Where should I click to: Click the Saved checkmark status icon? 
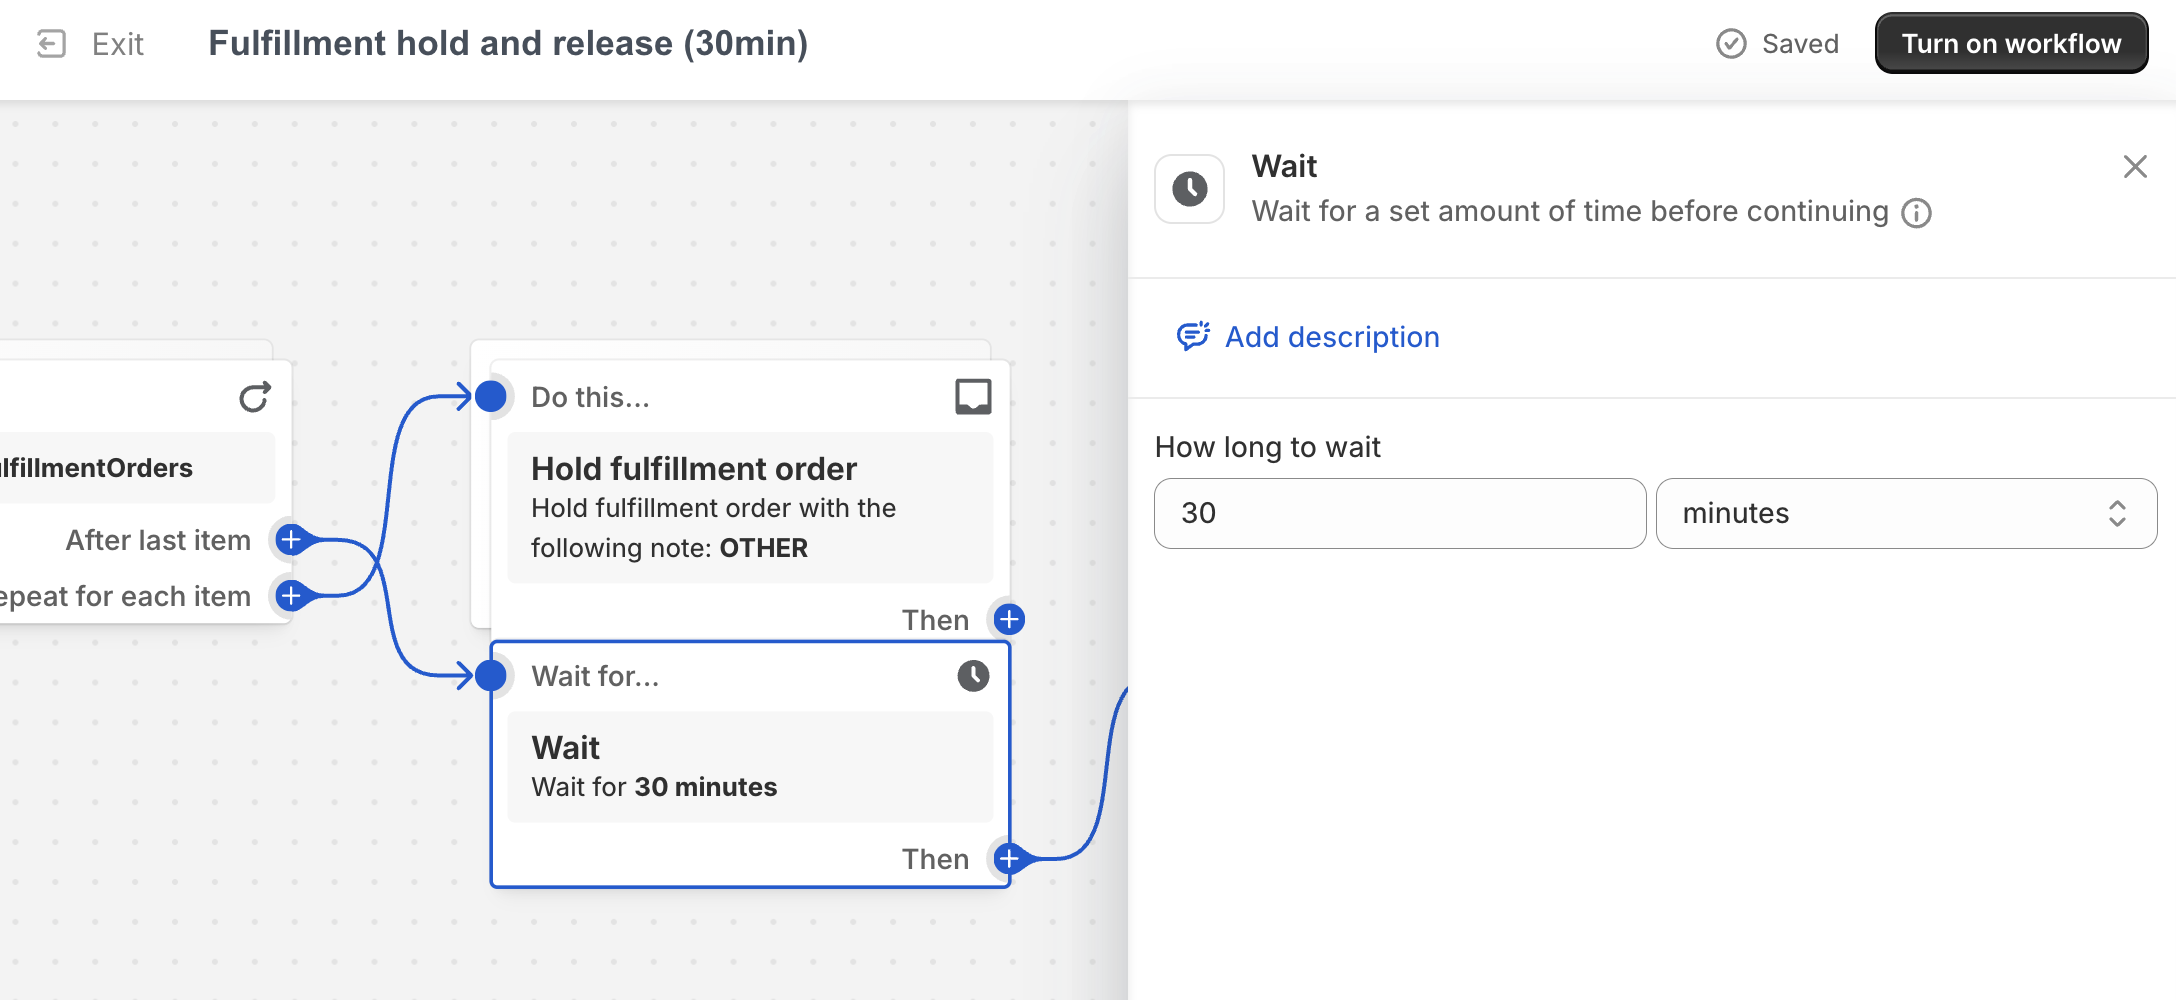[1731, 44]
